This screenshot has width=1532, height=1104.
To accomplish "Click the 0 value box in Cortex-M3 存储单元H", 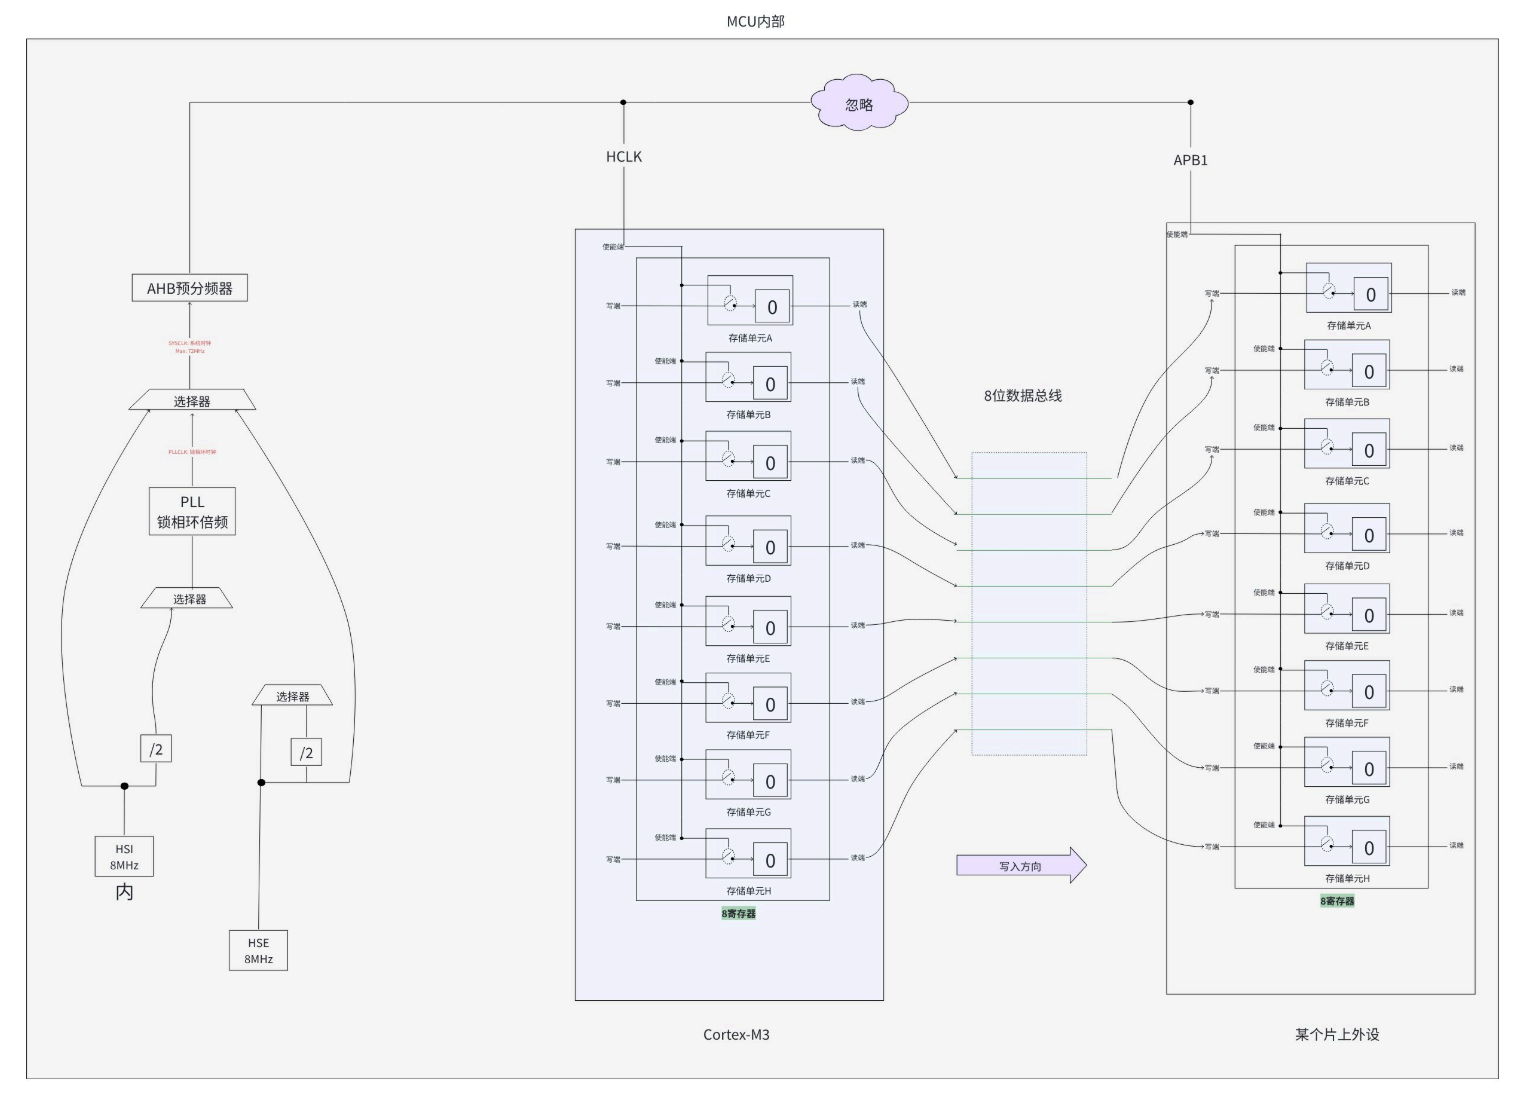I will [x=769, y=860].
